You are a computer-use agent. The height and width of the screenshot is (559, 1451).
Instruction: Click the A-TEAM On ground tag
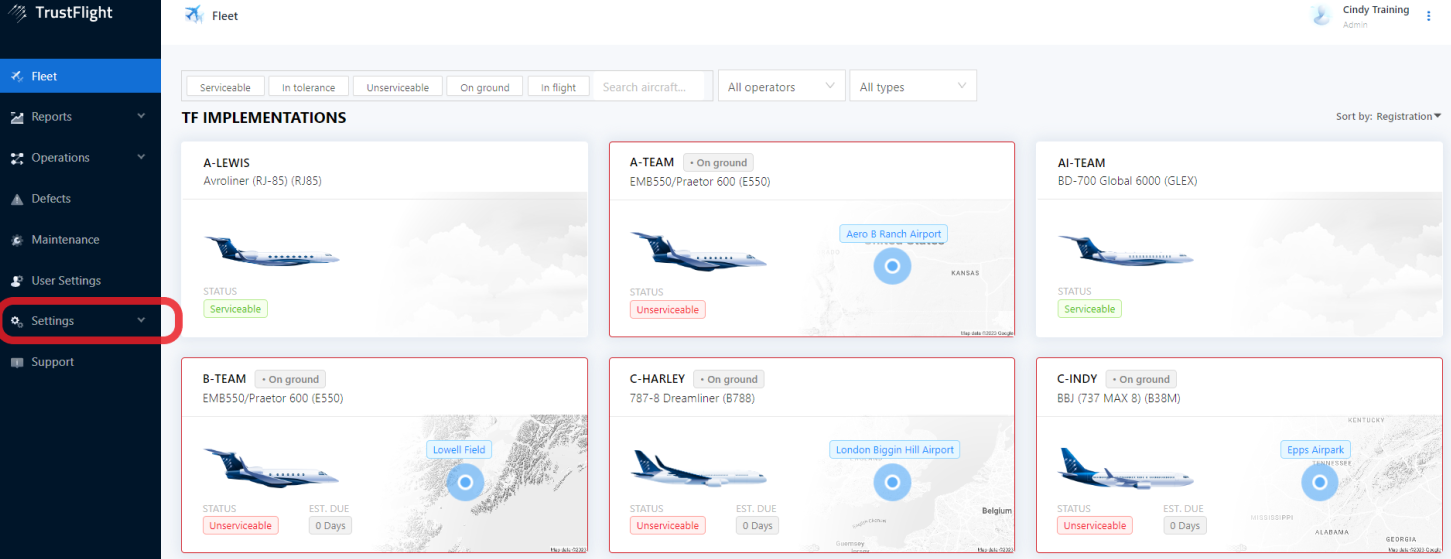pos(718,162)
